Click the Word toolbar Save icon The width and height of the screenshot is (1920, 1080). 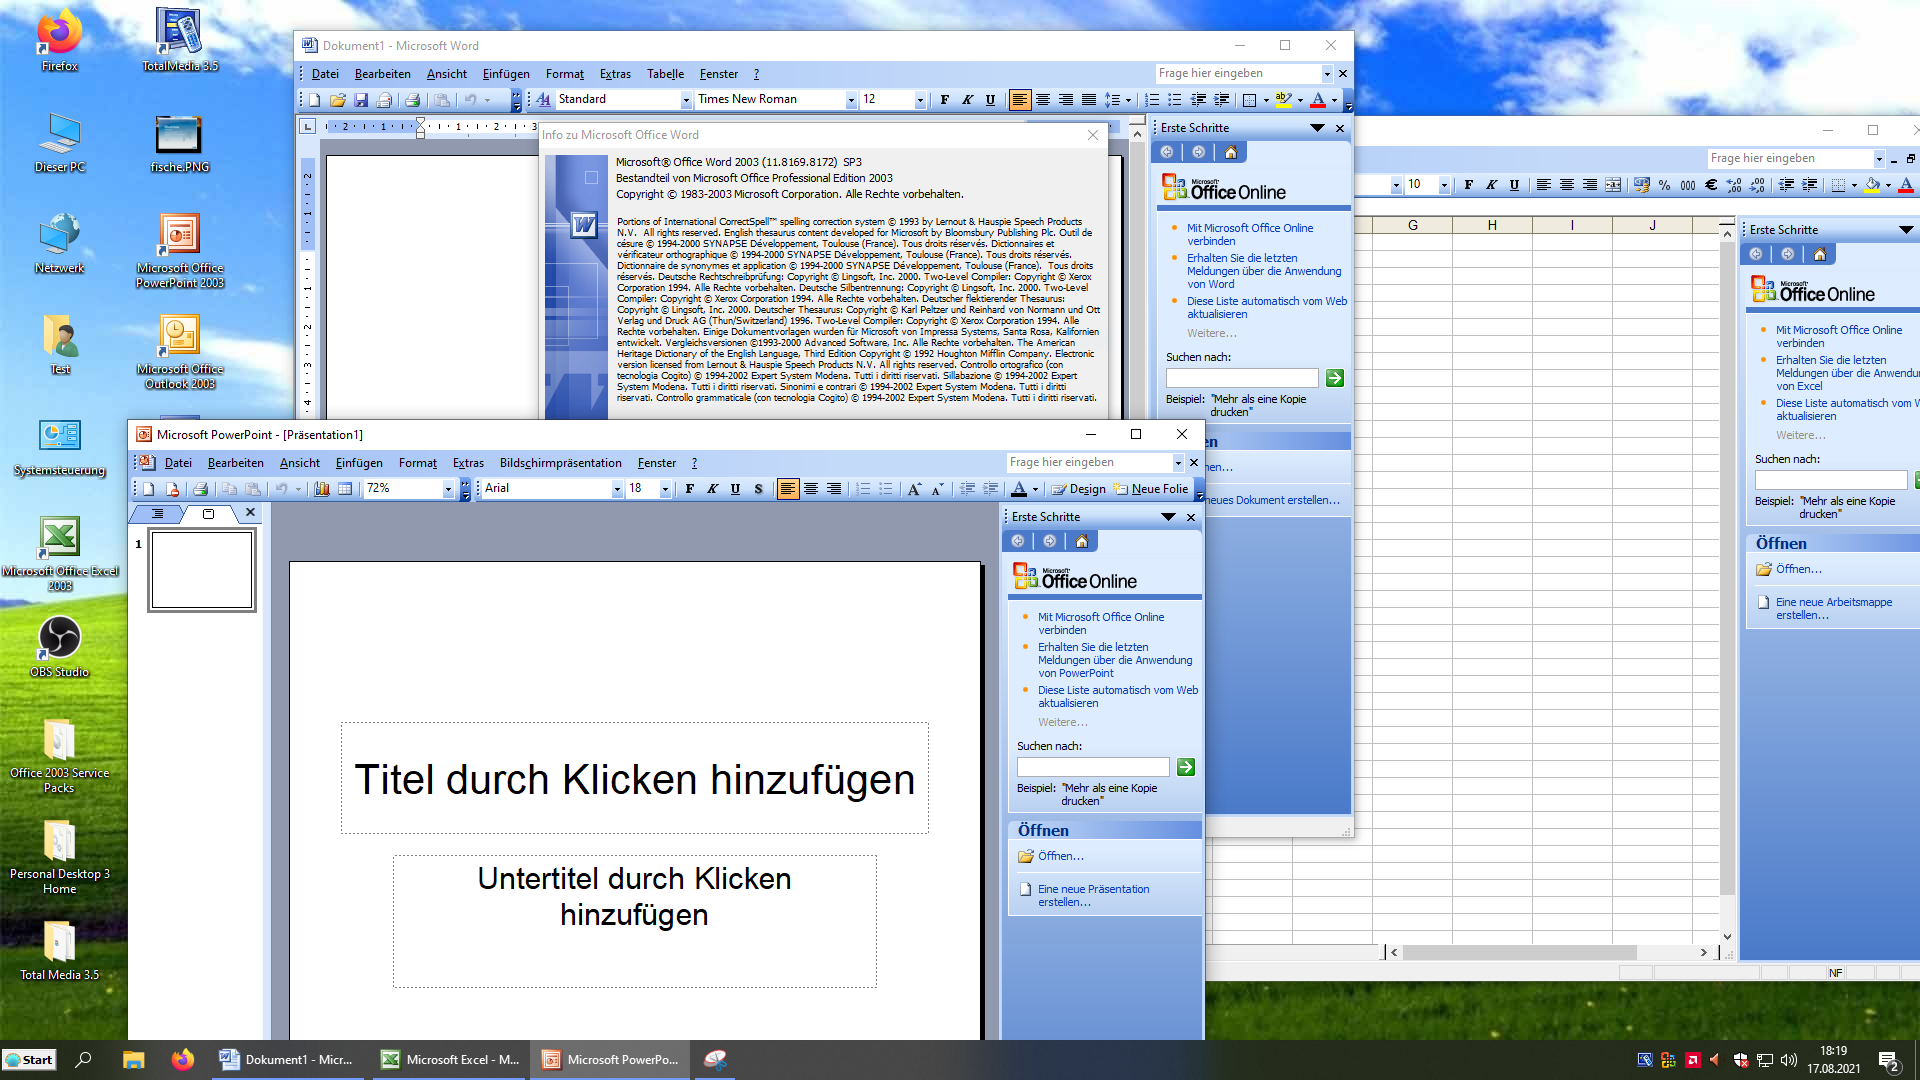pos(361,100)
